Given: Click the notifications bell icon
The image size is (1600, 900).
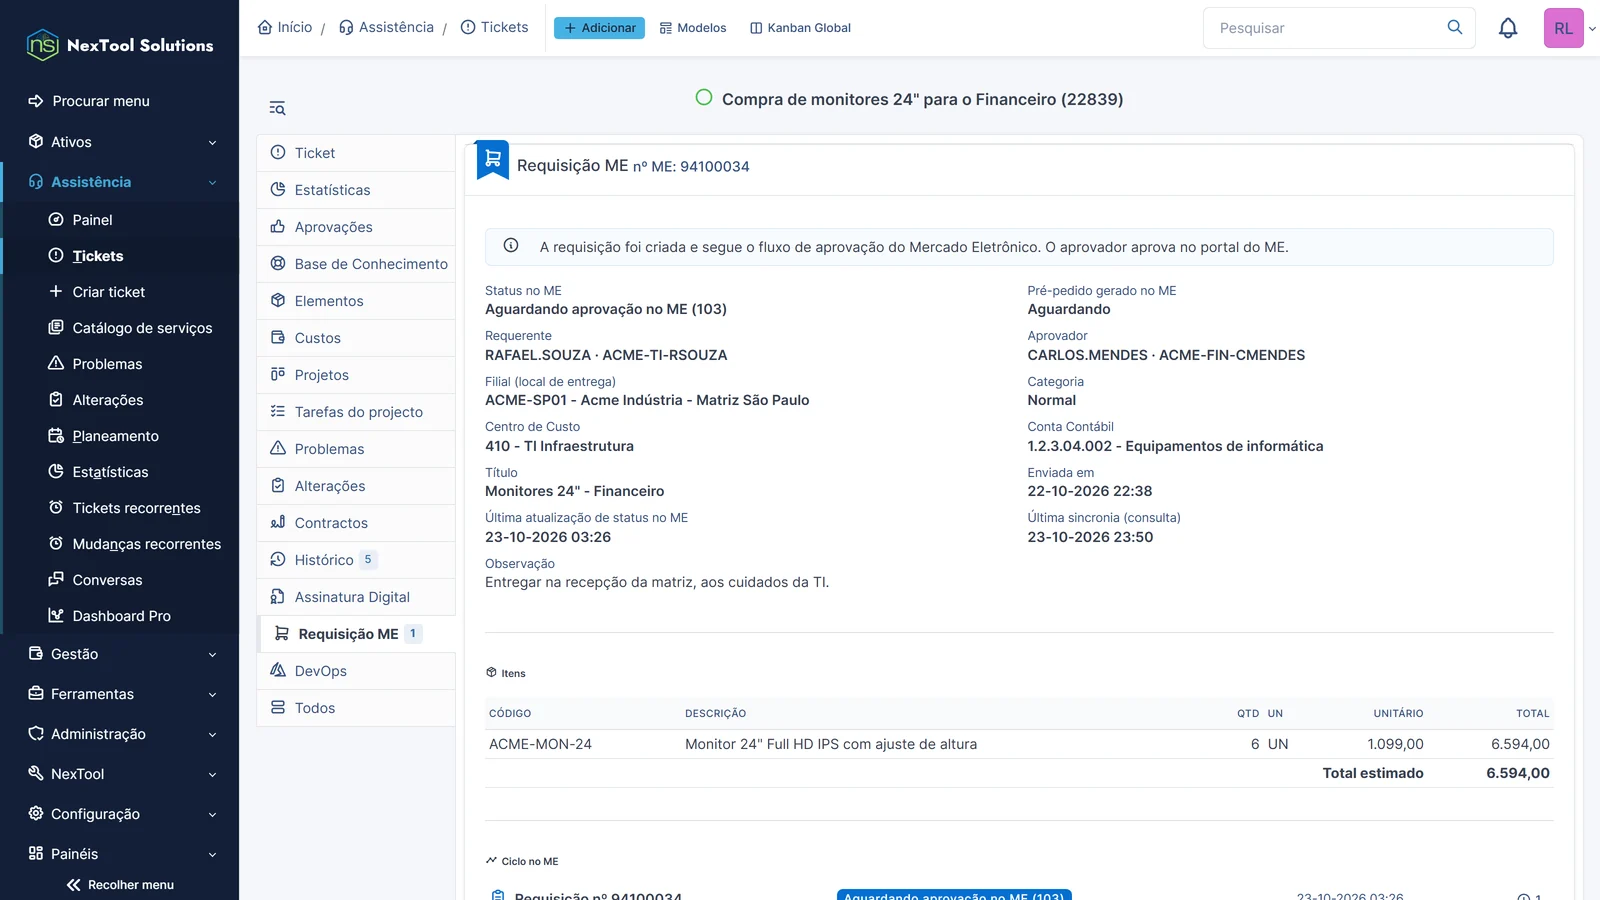Looking at the screenshot, I should tap(1508, 28).
